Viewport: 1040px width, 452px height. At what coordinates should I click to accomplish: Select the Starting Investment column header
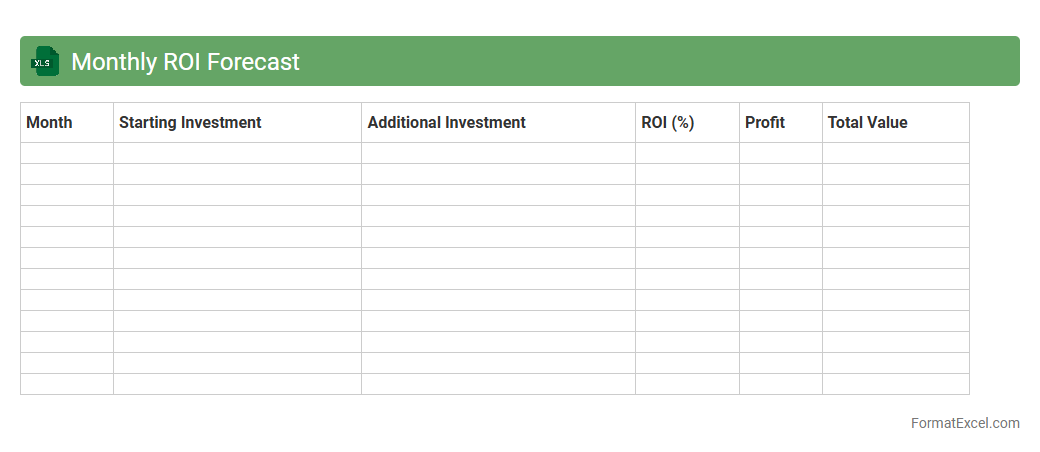click(x=190, y=122)
